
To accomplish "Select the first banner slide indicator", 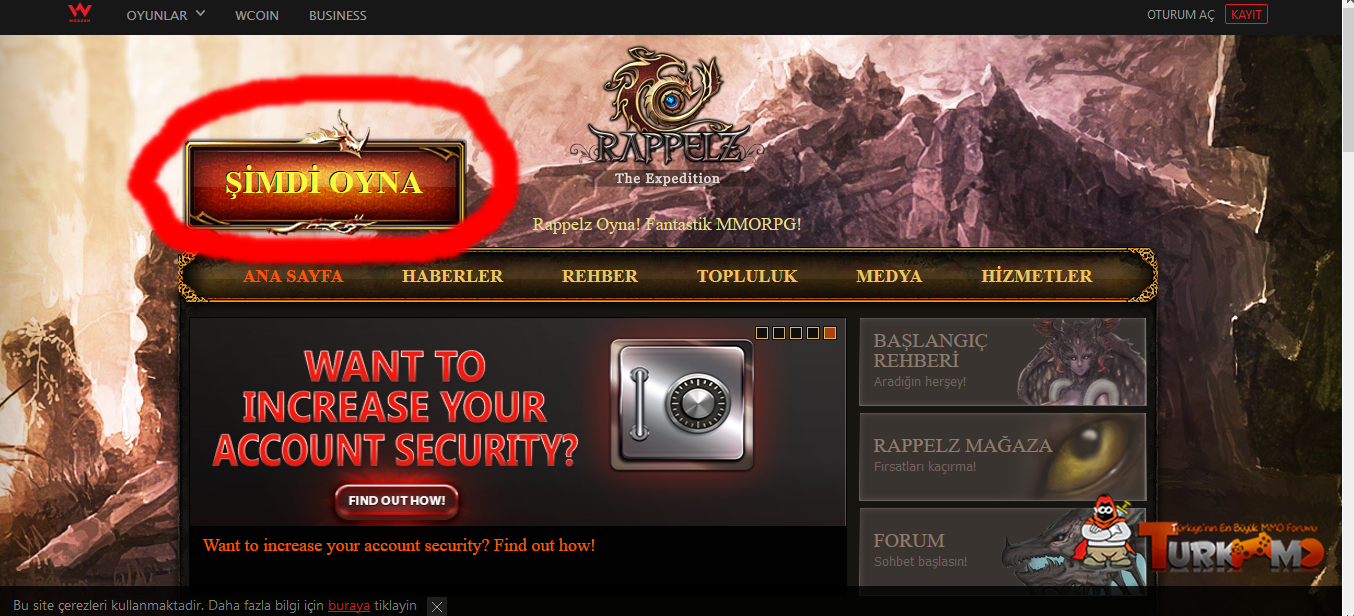I will pos(762,333).
